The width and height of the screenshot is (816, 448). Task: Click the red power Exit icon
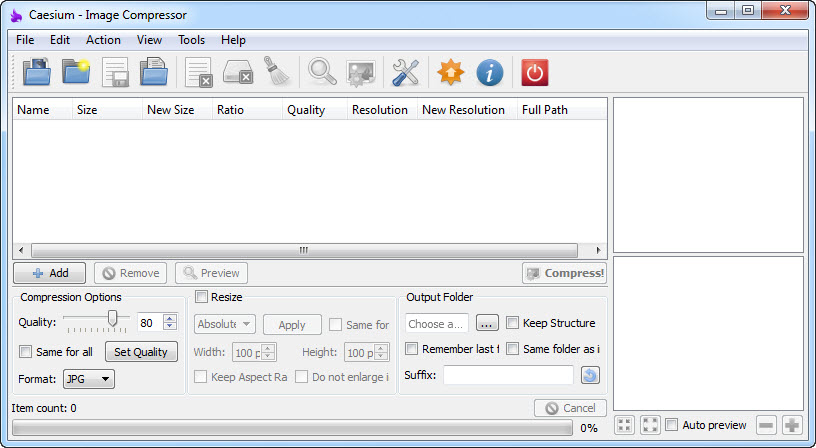(x=534, y=72)
